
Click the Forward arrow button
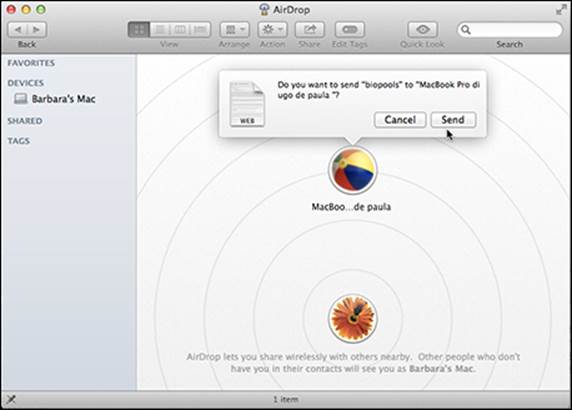point(37,30)
